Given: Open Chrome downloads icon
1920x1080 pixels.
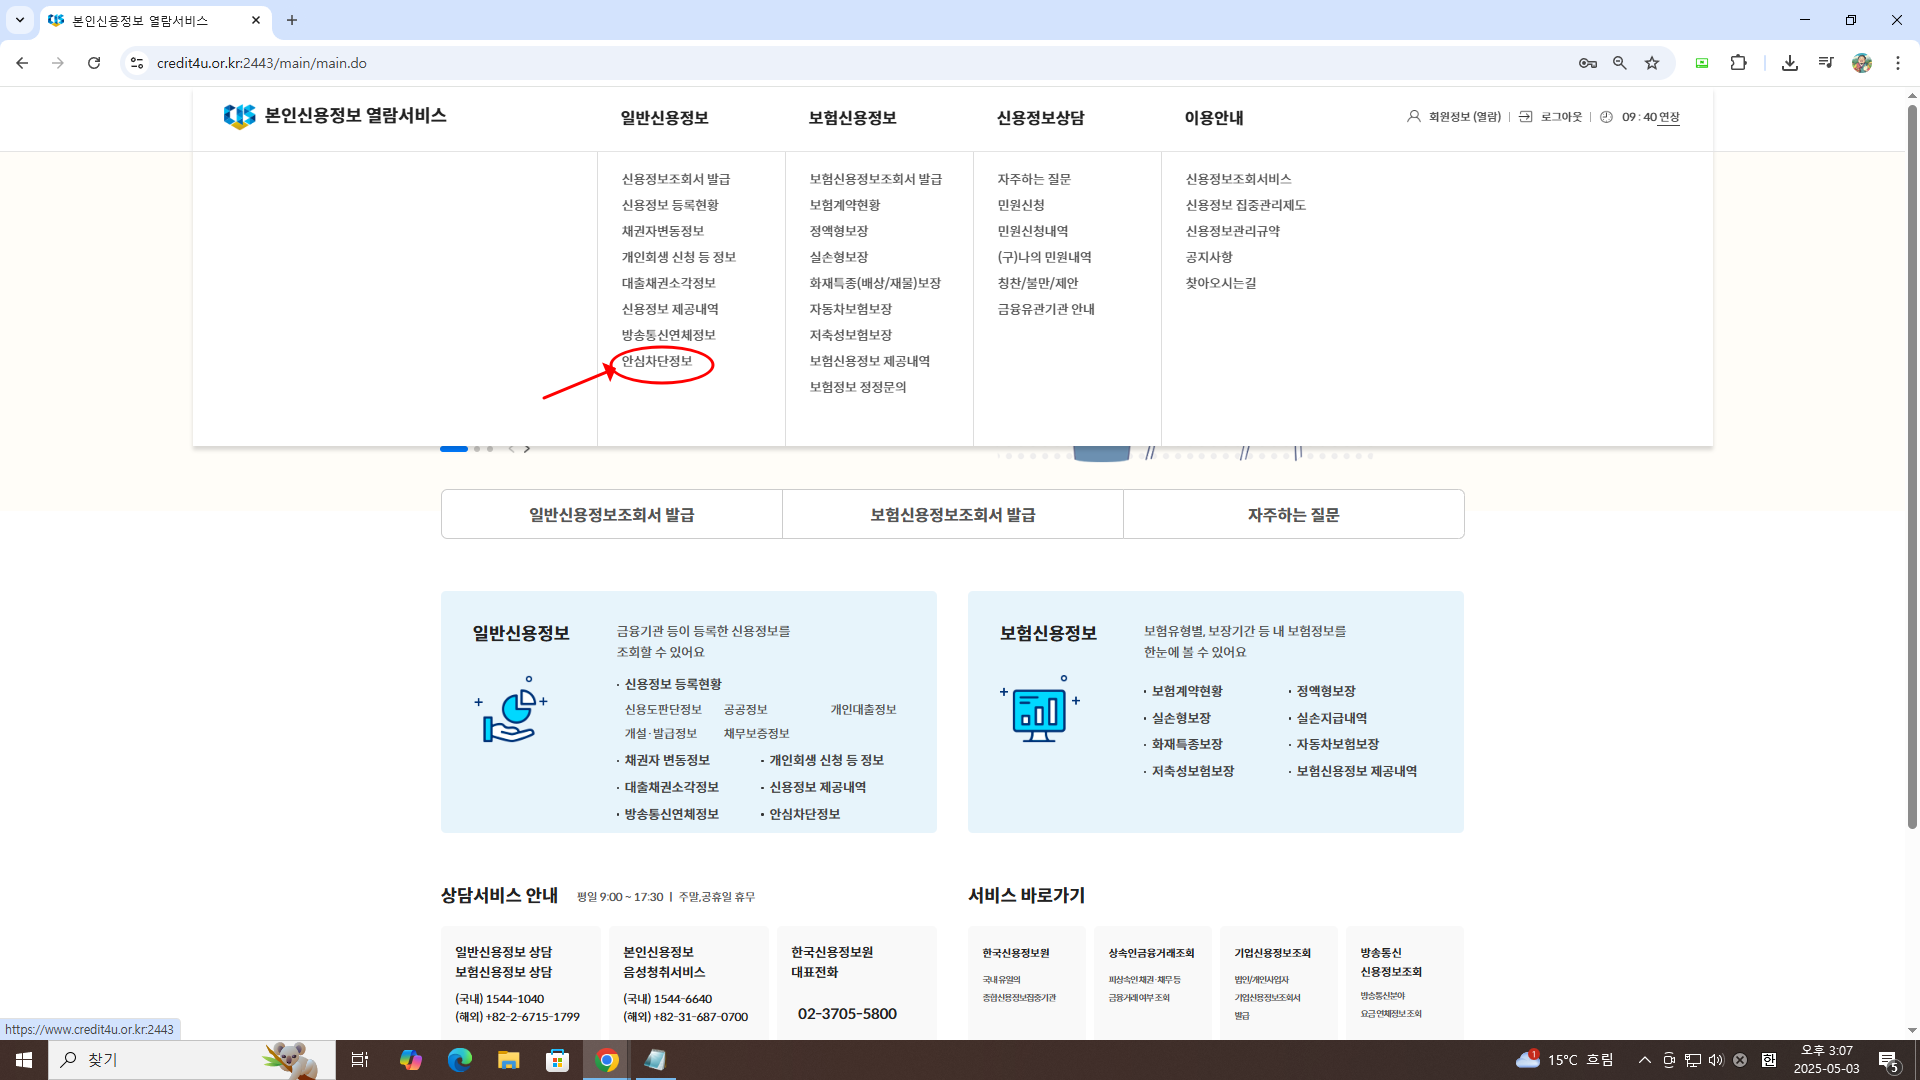Looking at the screenshot, I should [x=1789, y=63].
